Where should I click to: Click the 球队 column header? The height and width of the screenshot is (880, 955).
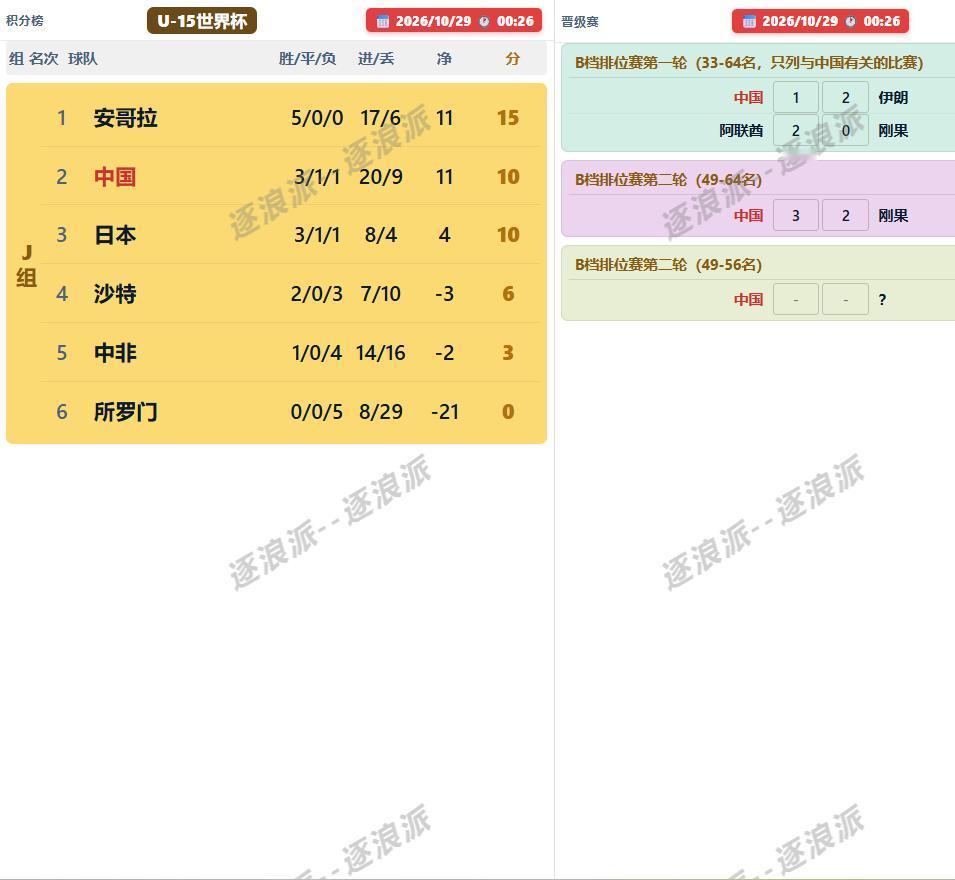83,58
